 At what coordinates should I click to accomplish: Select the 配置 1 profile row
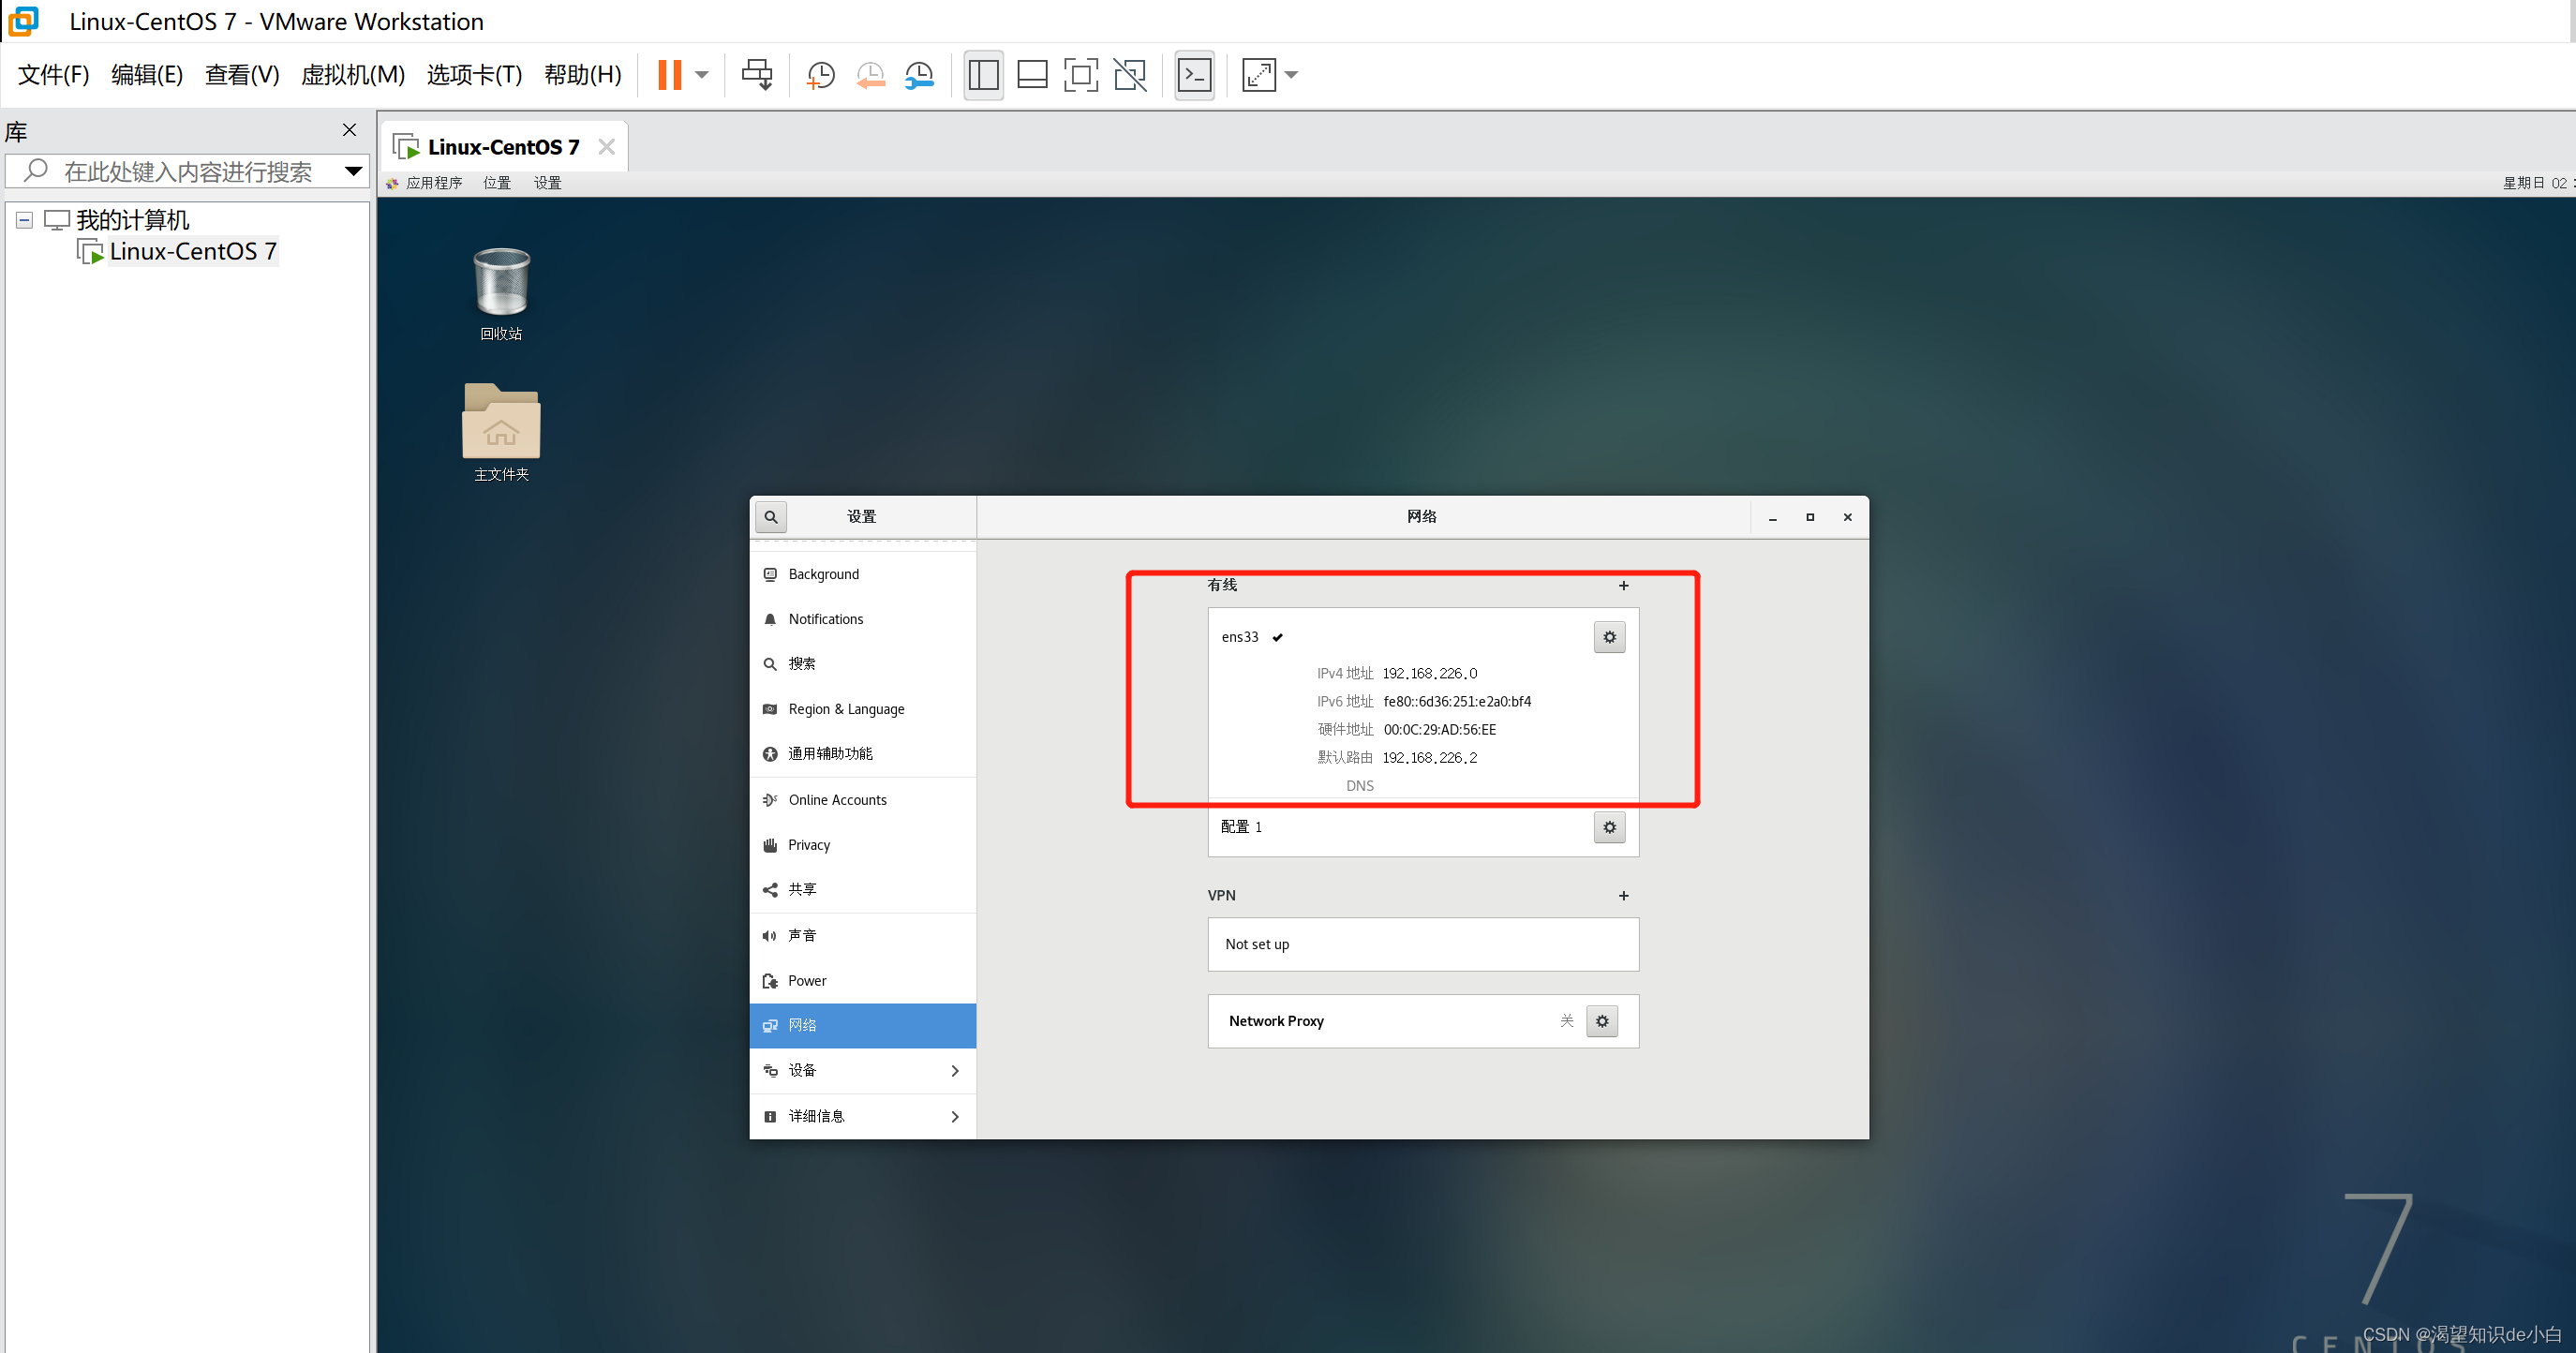[1423, 827]
